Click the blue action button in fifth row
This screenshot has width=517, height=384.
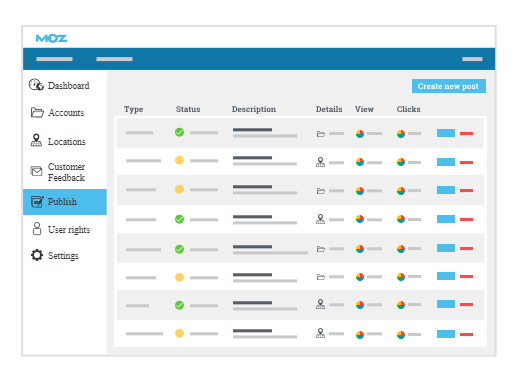(446, 248)
